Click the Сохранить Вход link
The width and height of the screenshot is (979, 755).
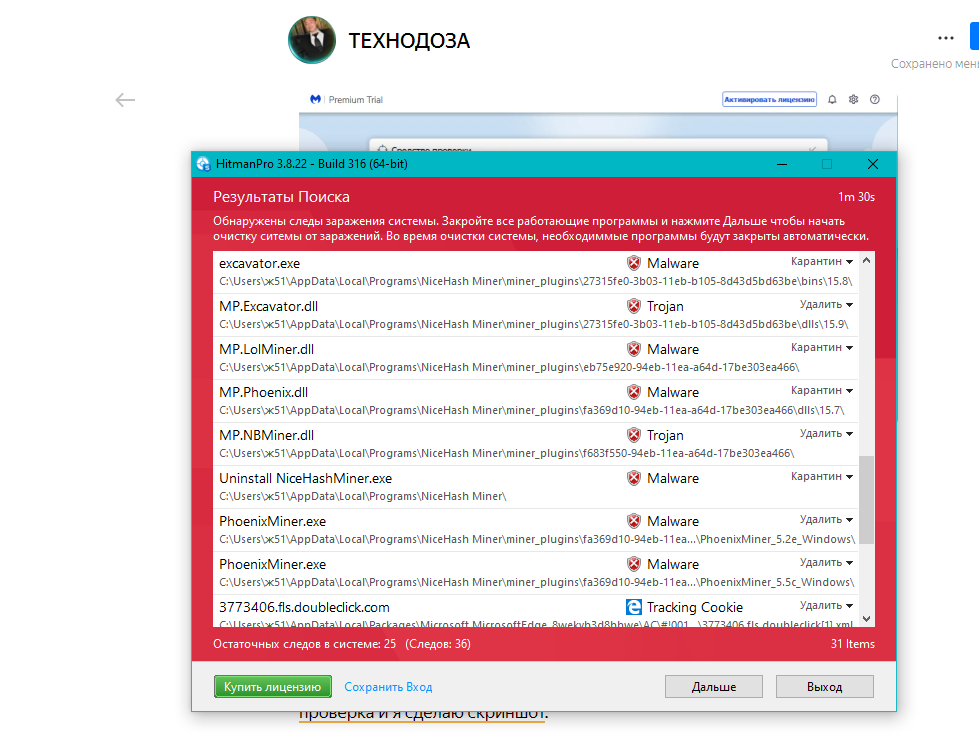tap(388, 687)
